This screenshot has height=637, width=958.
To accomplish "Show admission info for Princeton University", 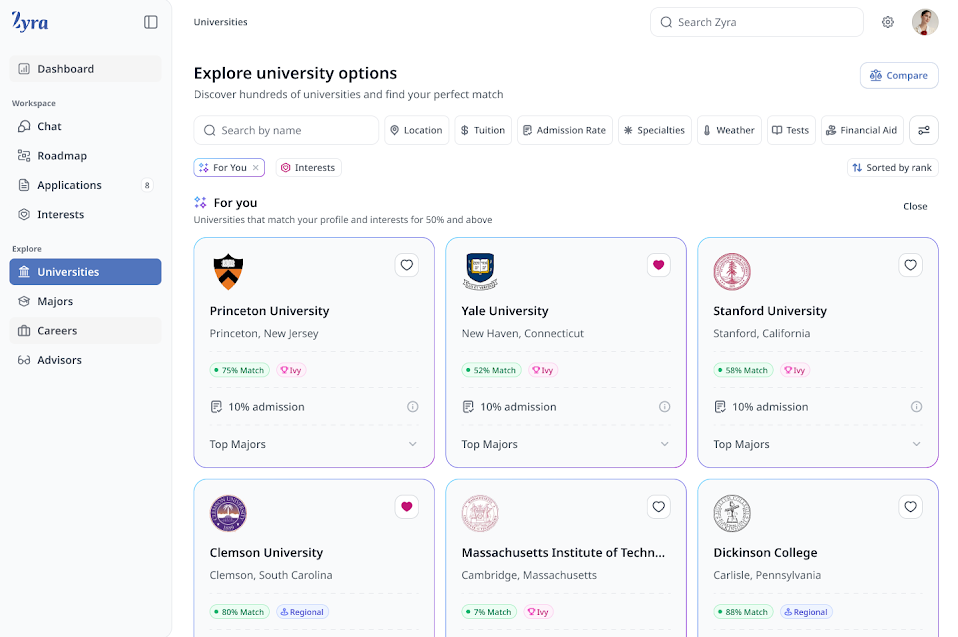I will pyautogui.click(x=413, y=407).
